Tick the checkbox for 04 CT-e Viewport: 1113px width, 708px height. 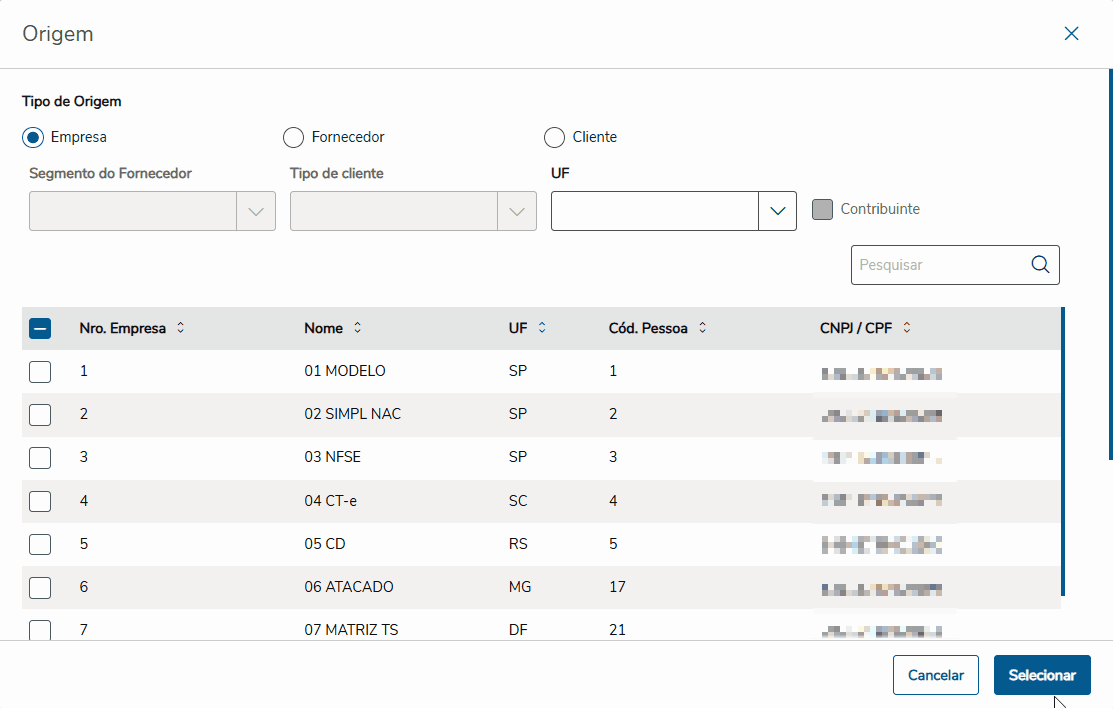(x=40, y=501)
